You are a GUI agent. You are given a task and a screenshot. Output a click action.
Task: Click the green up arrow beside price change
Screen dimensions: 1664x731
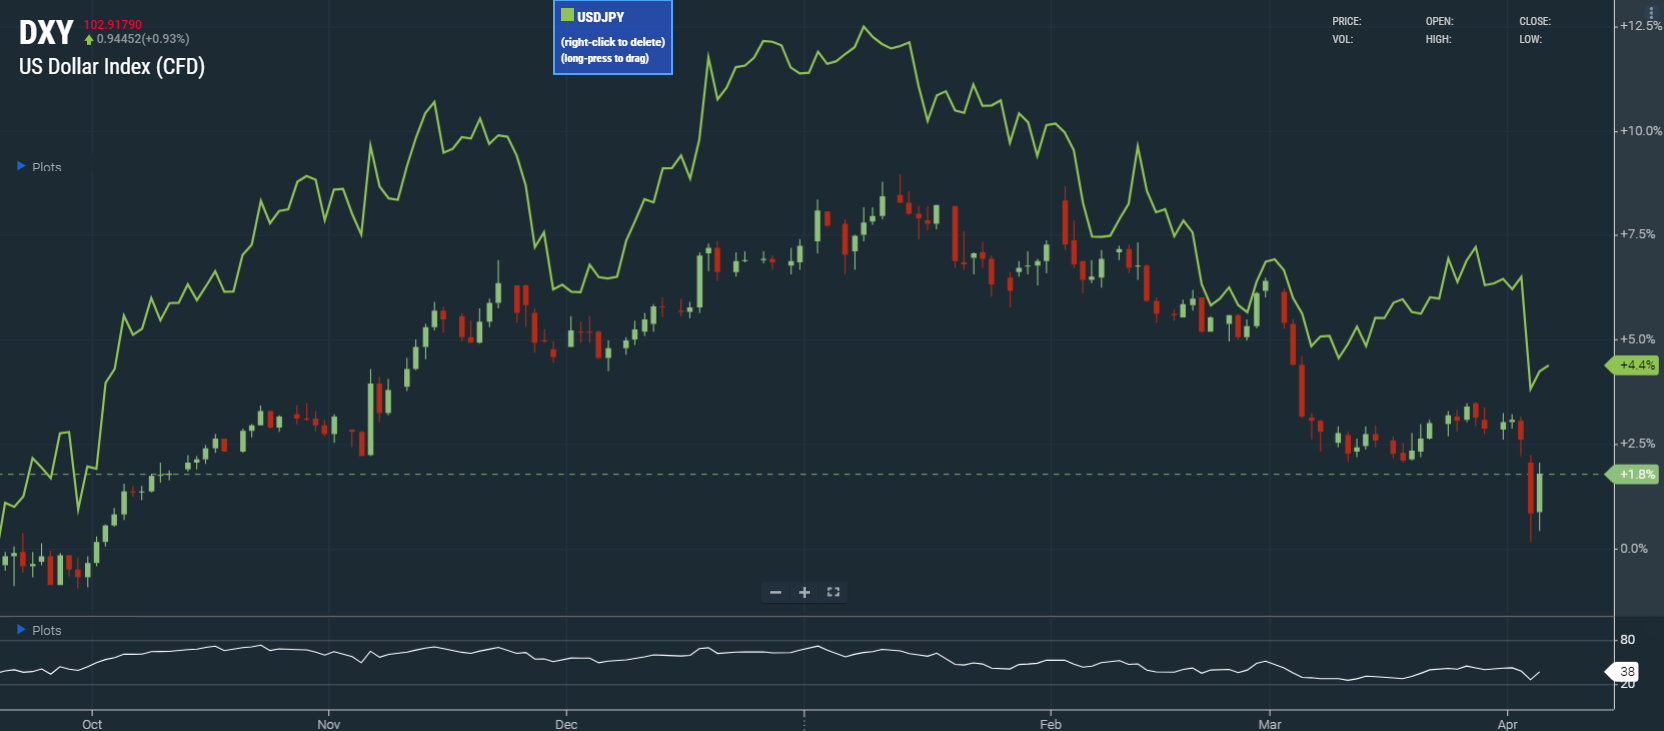click(89, 40)
